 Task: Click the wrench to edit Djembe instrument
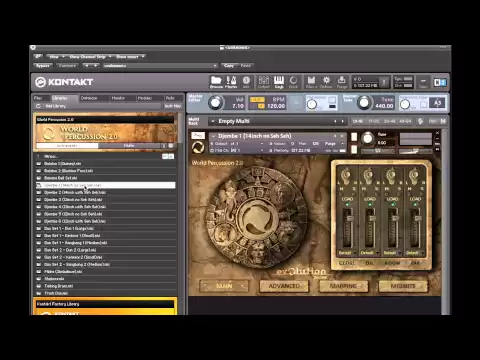[198, 136]
